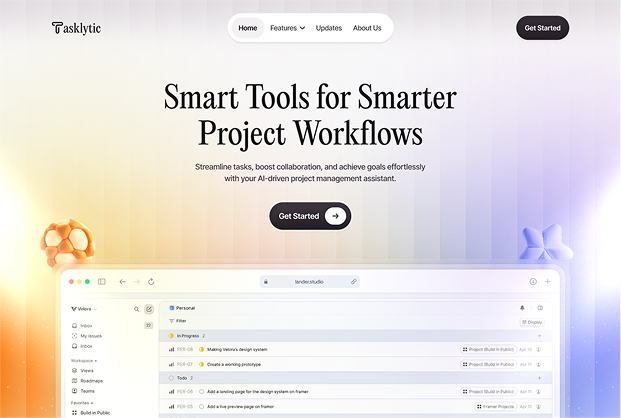Click the notification bell icon
Screen dimensions: 621x418
[x=521, y=308]
